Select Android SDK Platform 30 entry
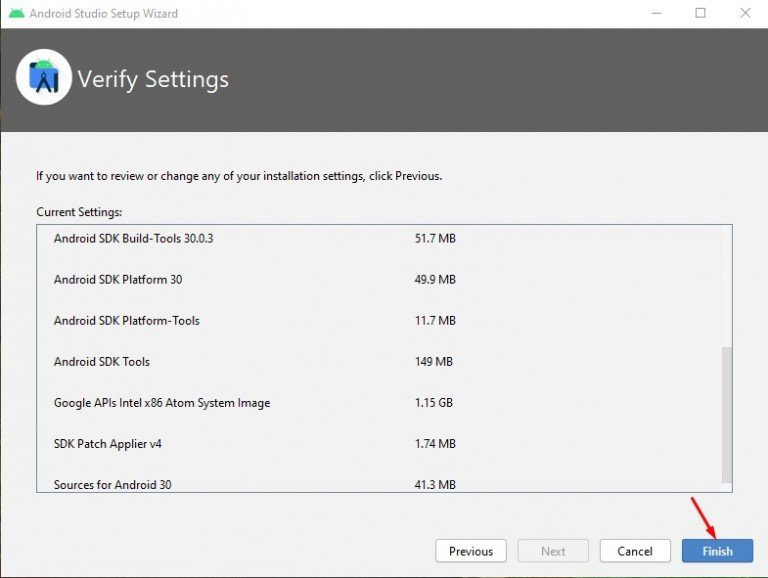Image resolution: width=768 pixels, height=578 pixels. click(x=118, y=280)
